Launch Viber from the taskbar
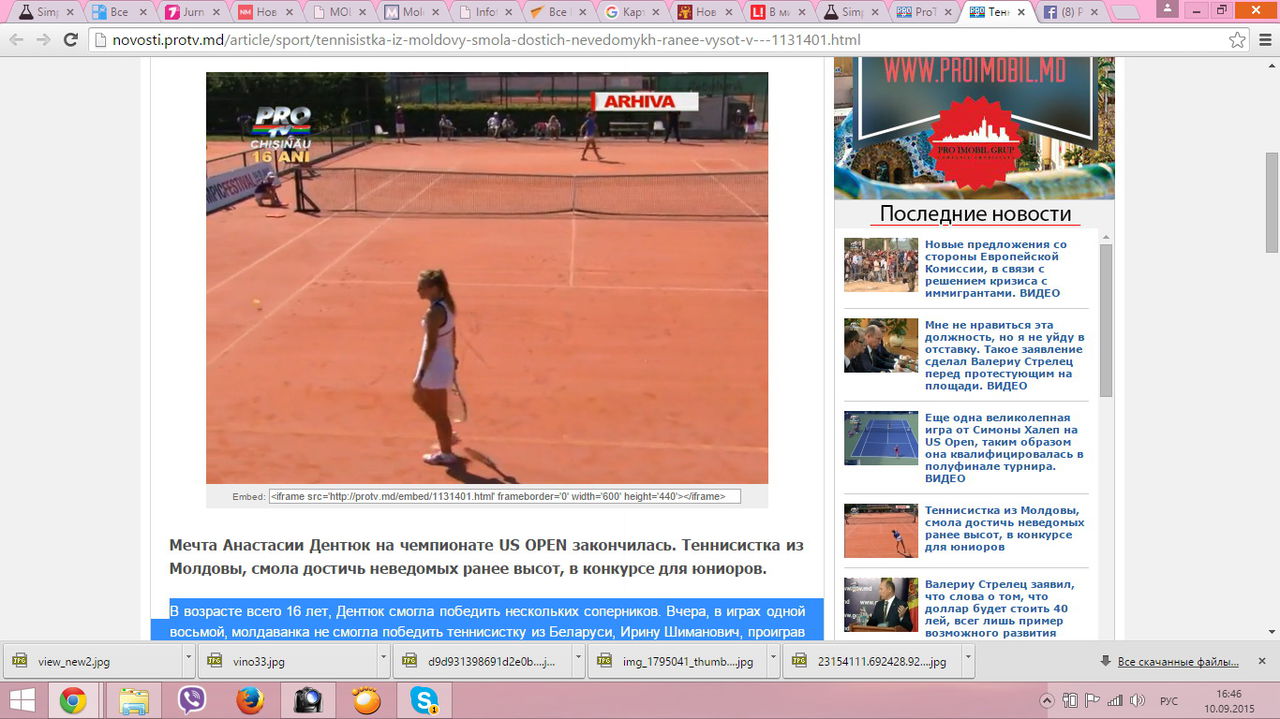 192,701
